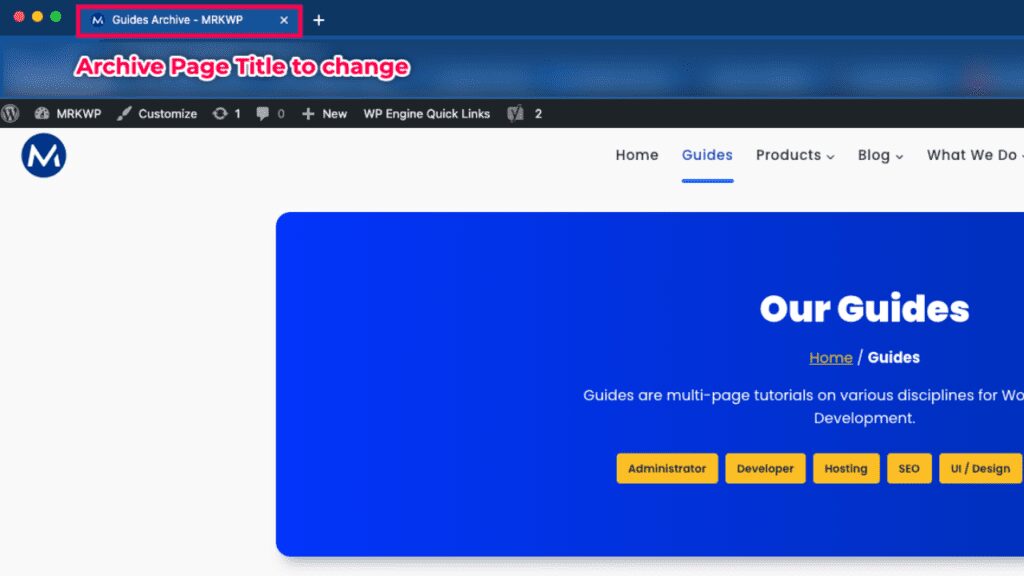
Task: Maximize the browser window with green button
Action: click(x=56, y=17)
